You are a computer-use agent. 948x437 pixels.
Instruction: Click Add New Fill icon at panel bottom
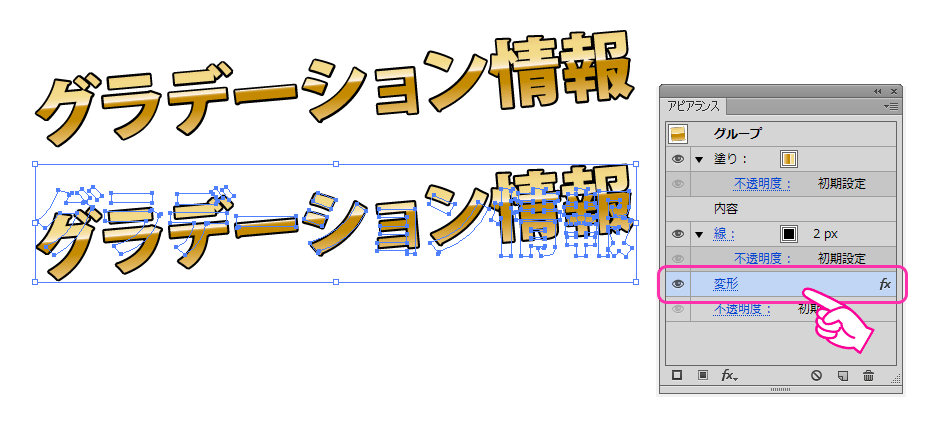(703, 375)
